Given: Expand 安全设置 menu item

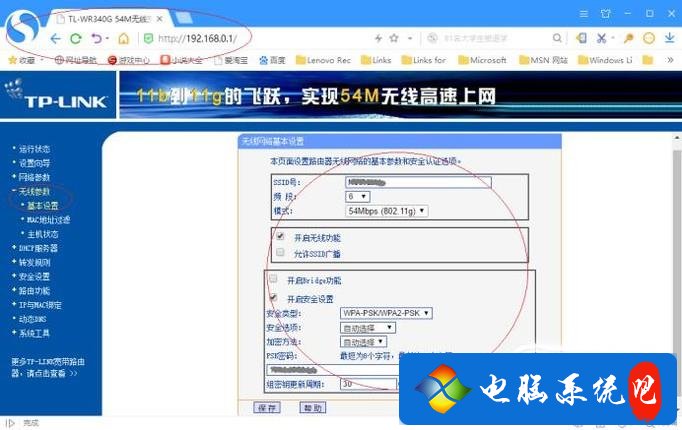Looking at the screenshot, I should [x=34, y=277].
